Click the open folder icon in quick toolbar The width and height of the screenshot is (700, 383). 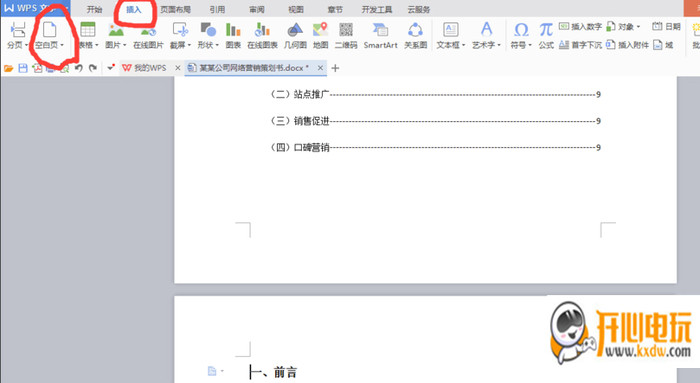pyautogui.click(x=8, y=68)
